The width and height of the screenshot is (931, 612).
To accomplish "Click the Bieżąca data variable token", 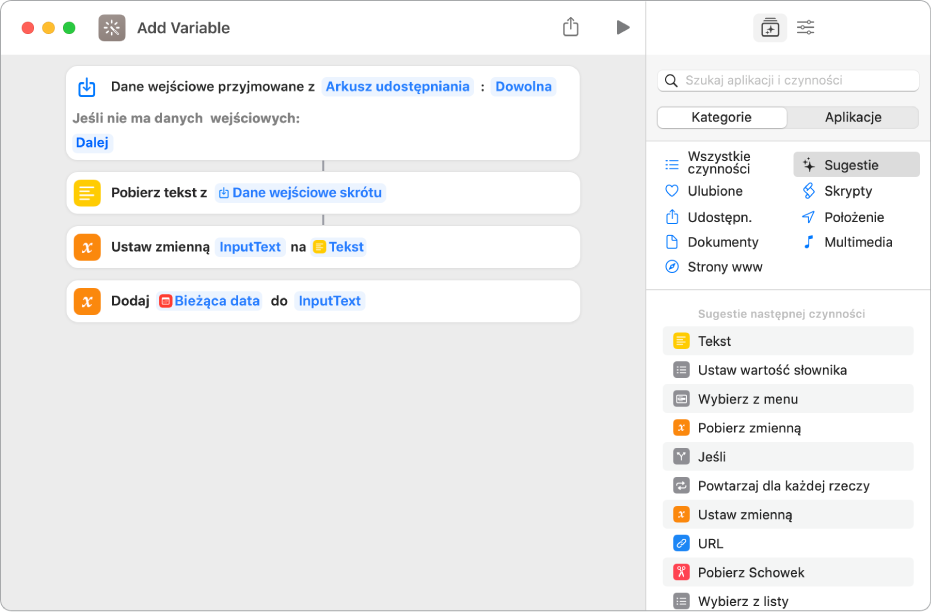I will tap(210, 301).
